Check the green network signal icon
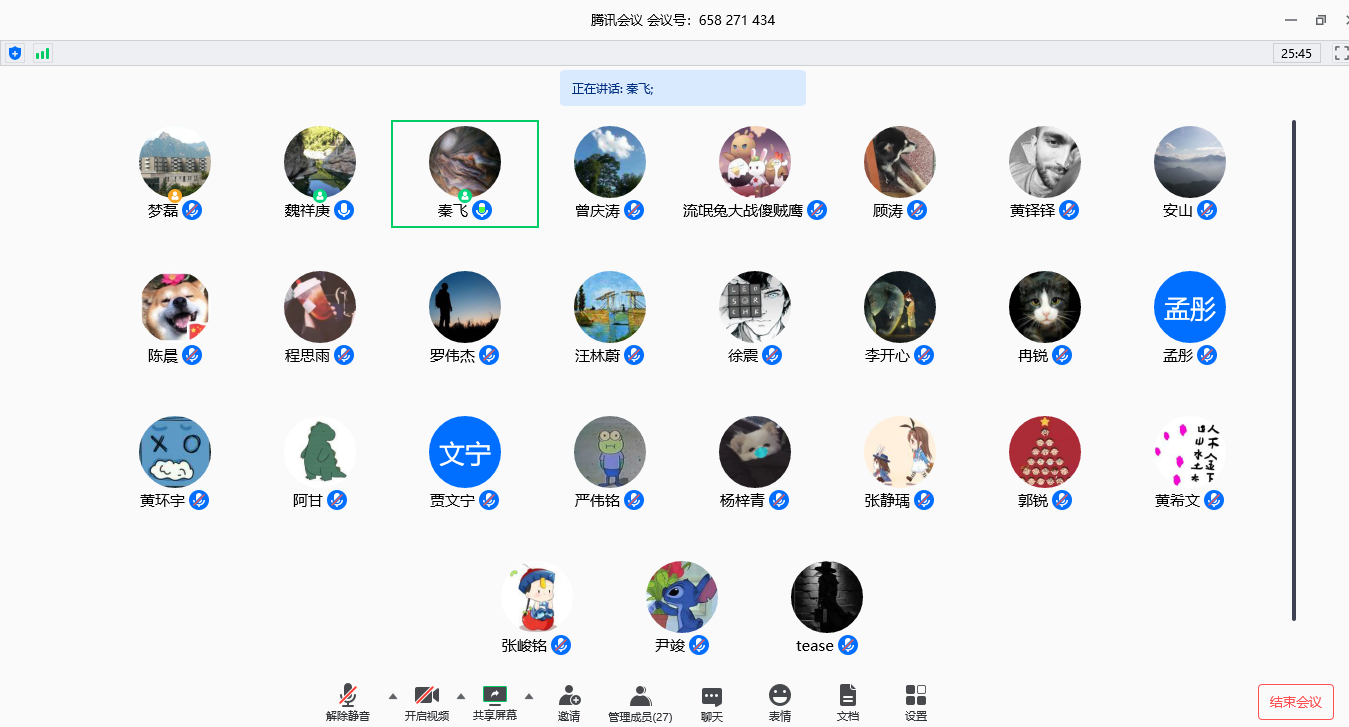1349x727 pixels. coord(42,53)
